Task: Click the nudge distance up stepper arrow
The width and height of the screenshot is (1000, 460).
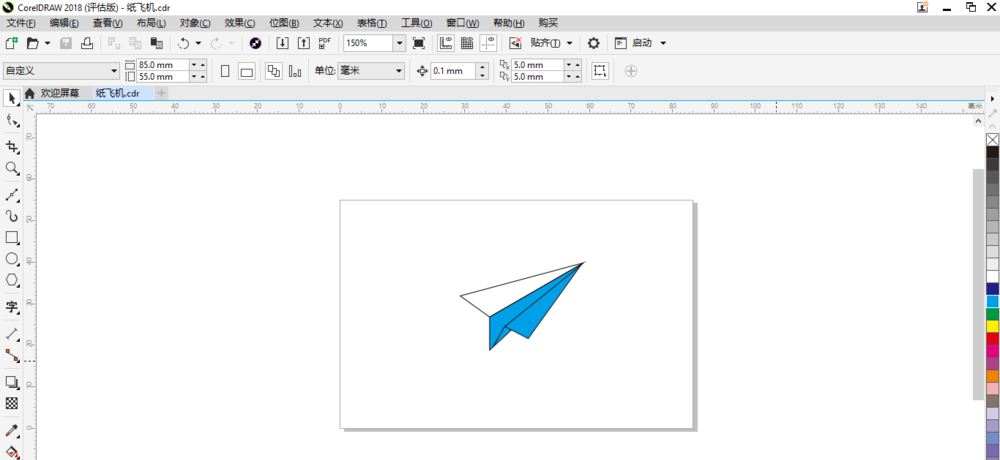Action: [482, 67]
